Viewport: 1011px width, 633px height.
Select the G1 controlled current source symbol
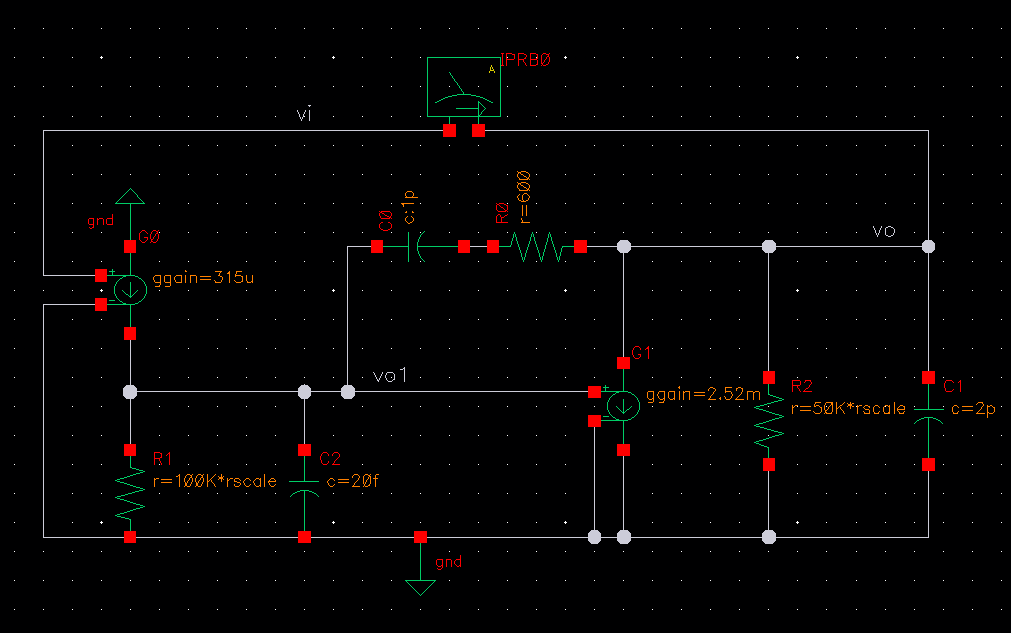[x=624, y=405]
